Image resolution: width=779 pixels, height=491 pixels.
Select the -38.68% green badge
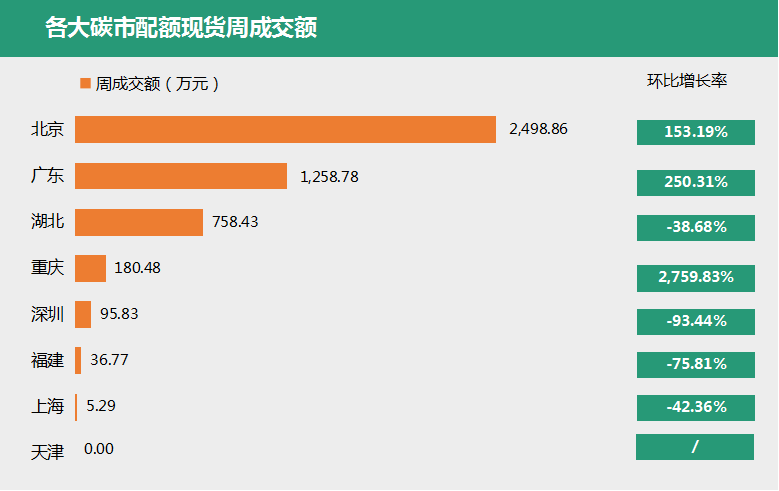coord(696,228)
